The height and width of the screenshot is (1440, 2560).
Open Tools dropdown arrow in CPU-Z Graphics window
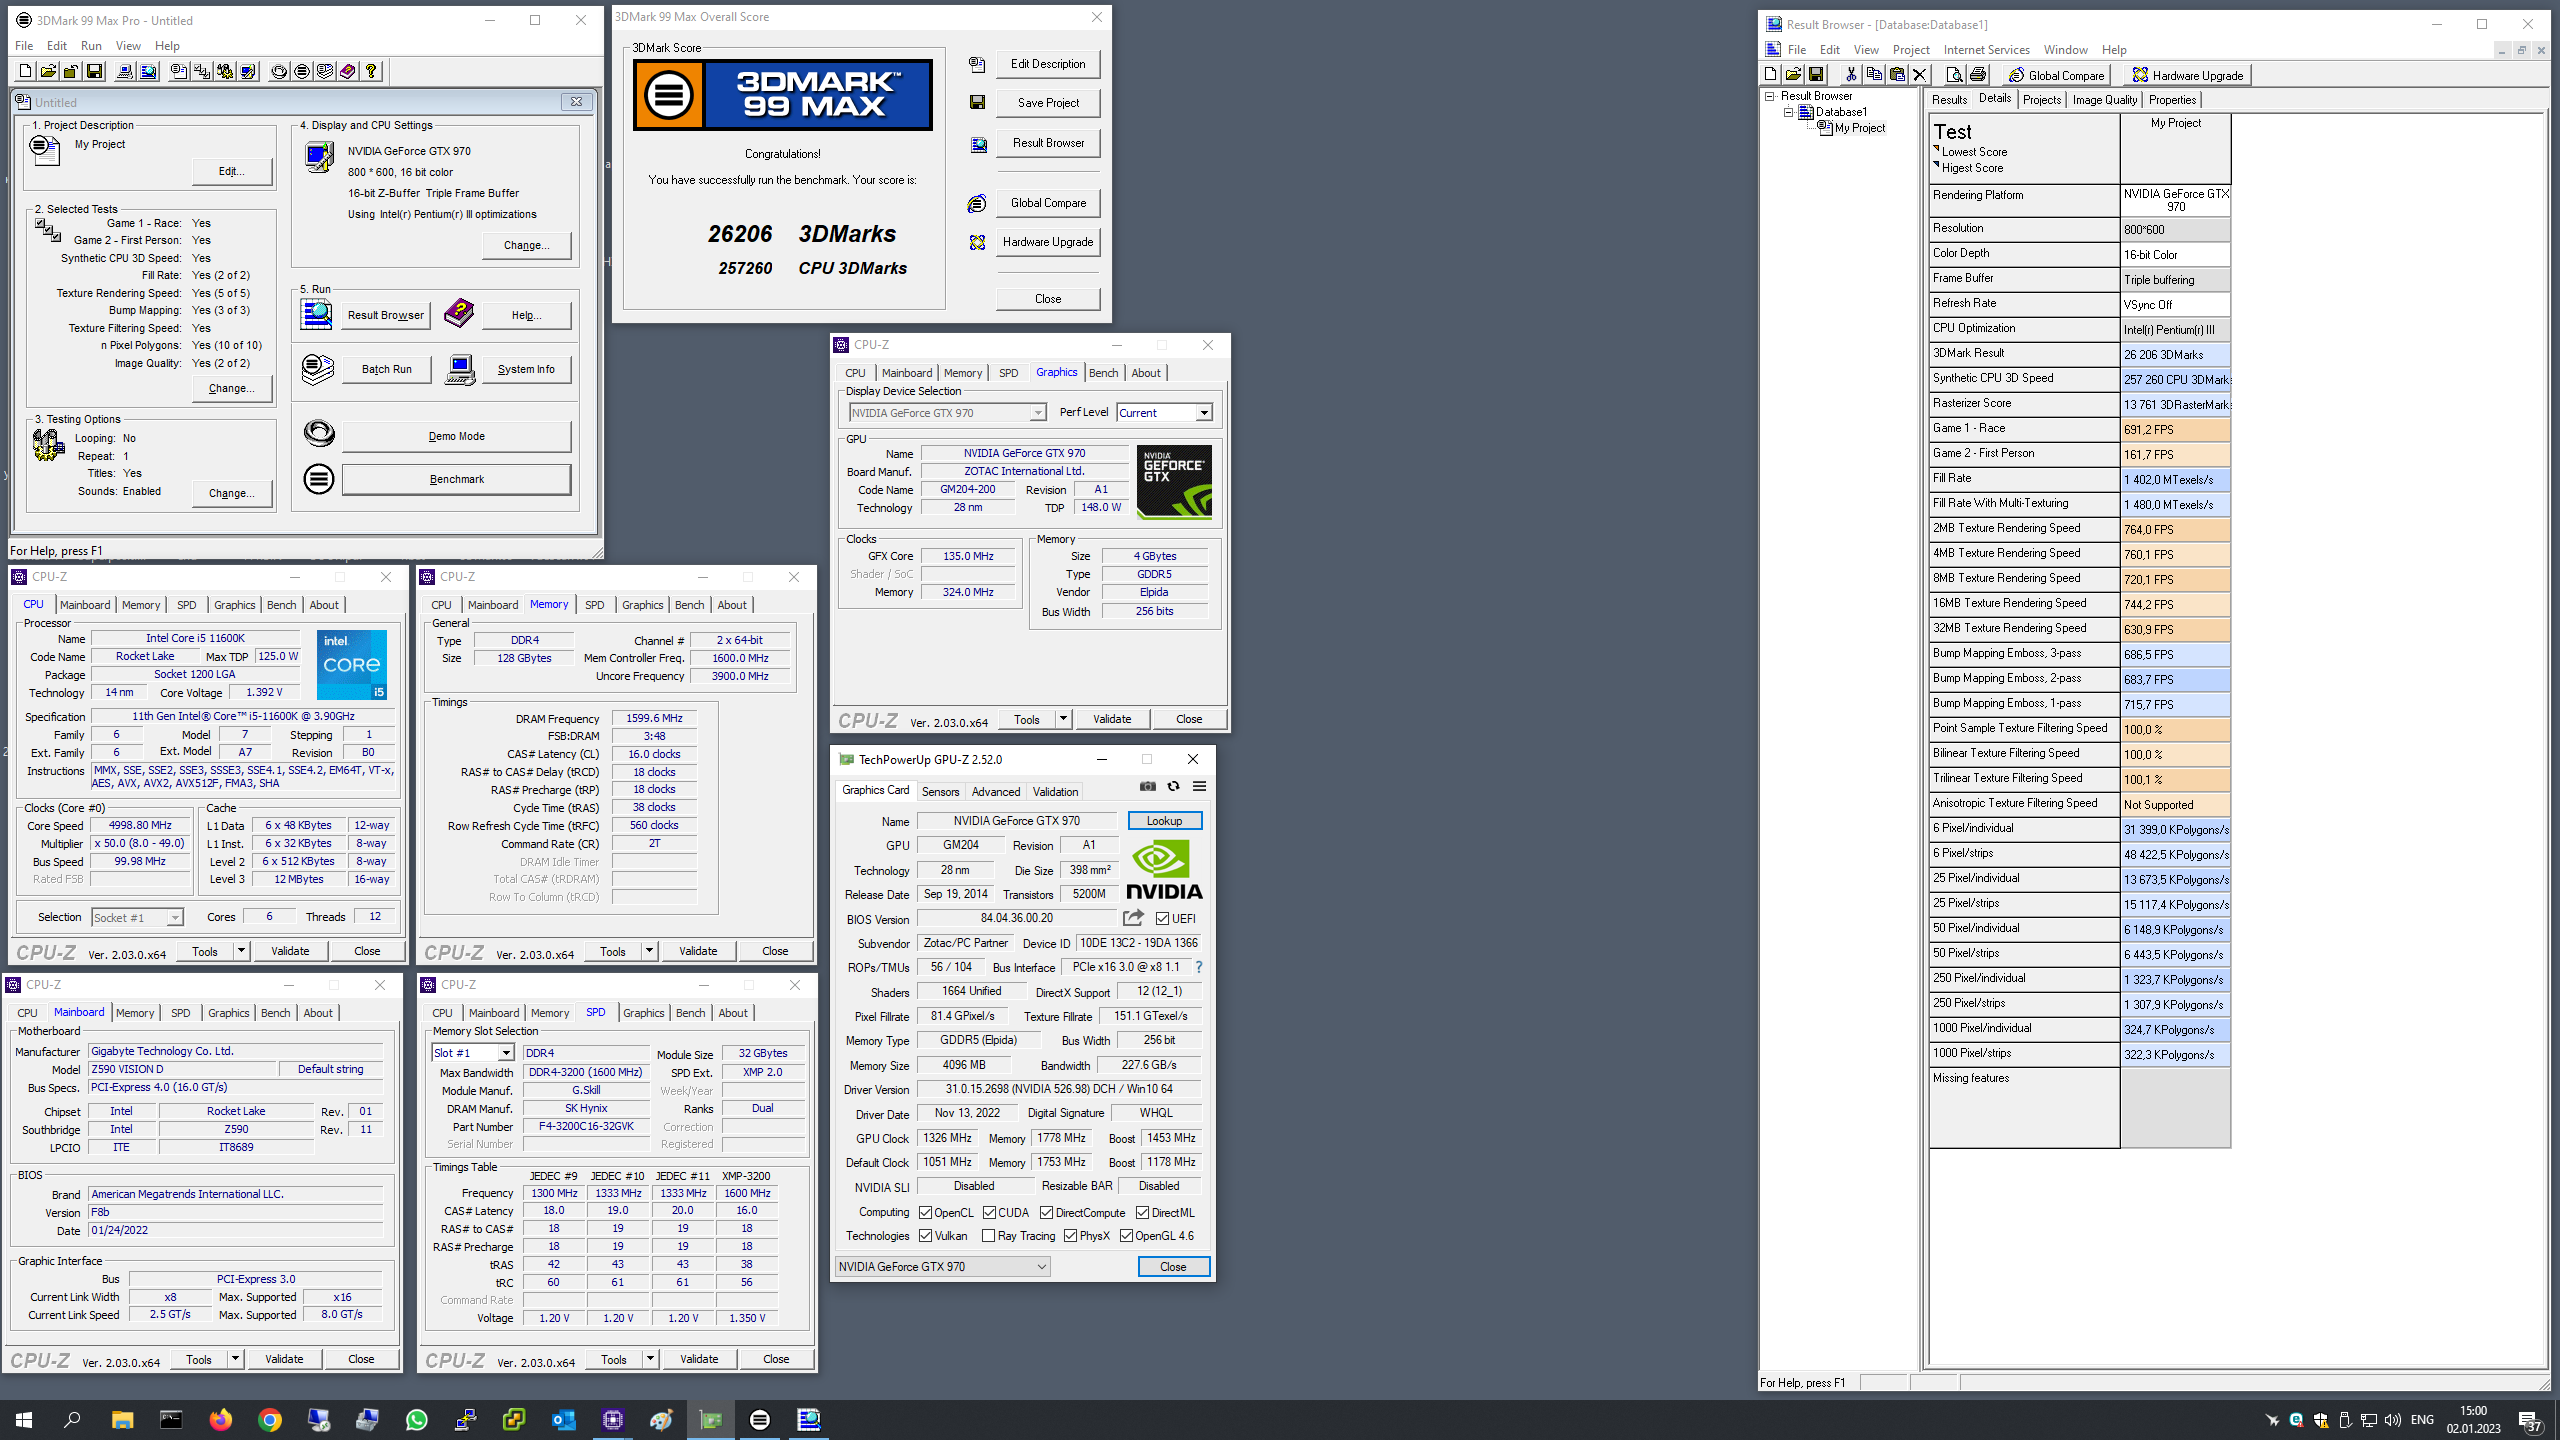(x=1063, y=719)
